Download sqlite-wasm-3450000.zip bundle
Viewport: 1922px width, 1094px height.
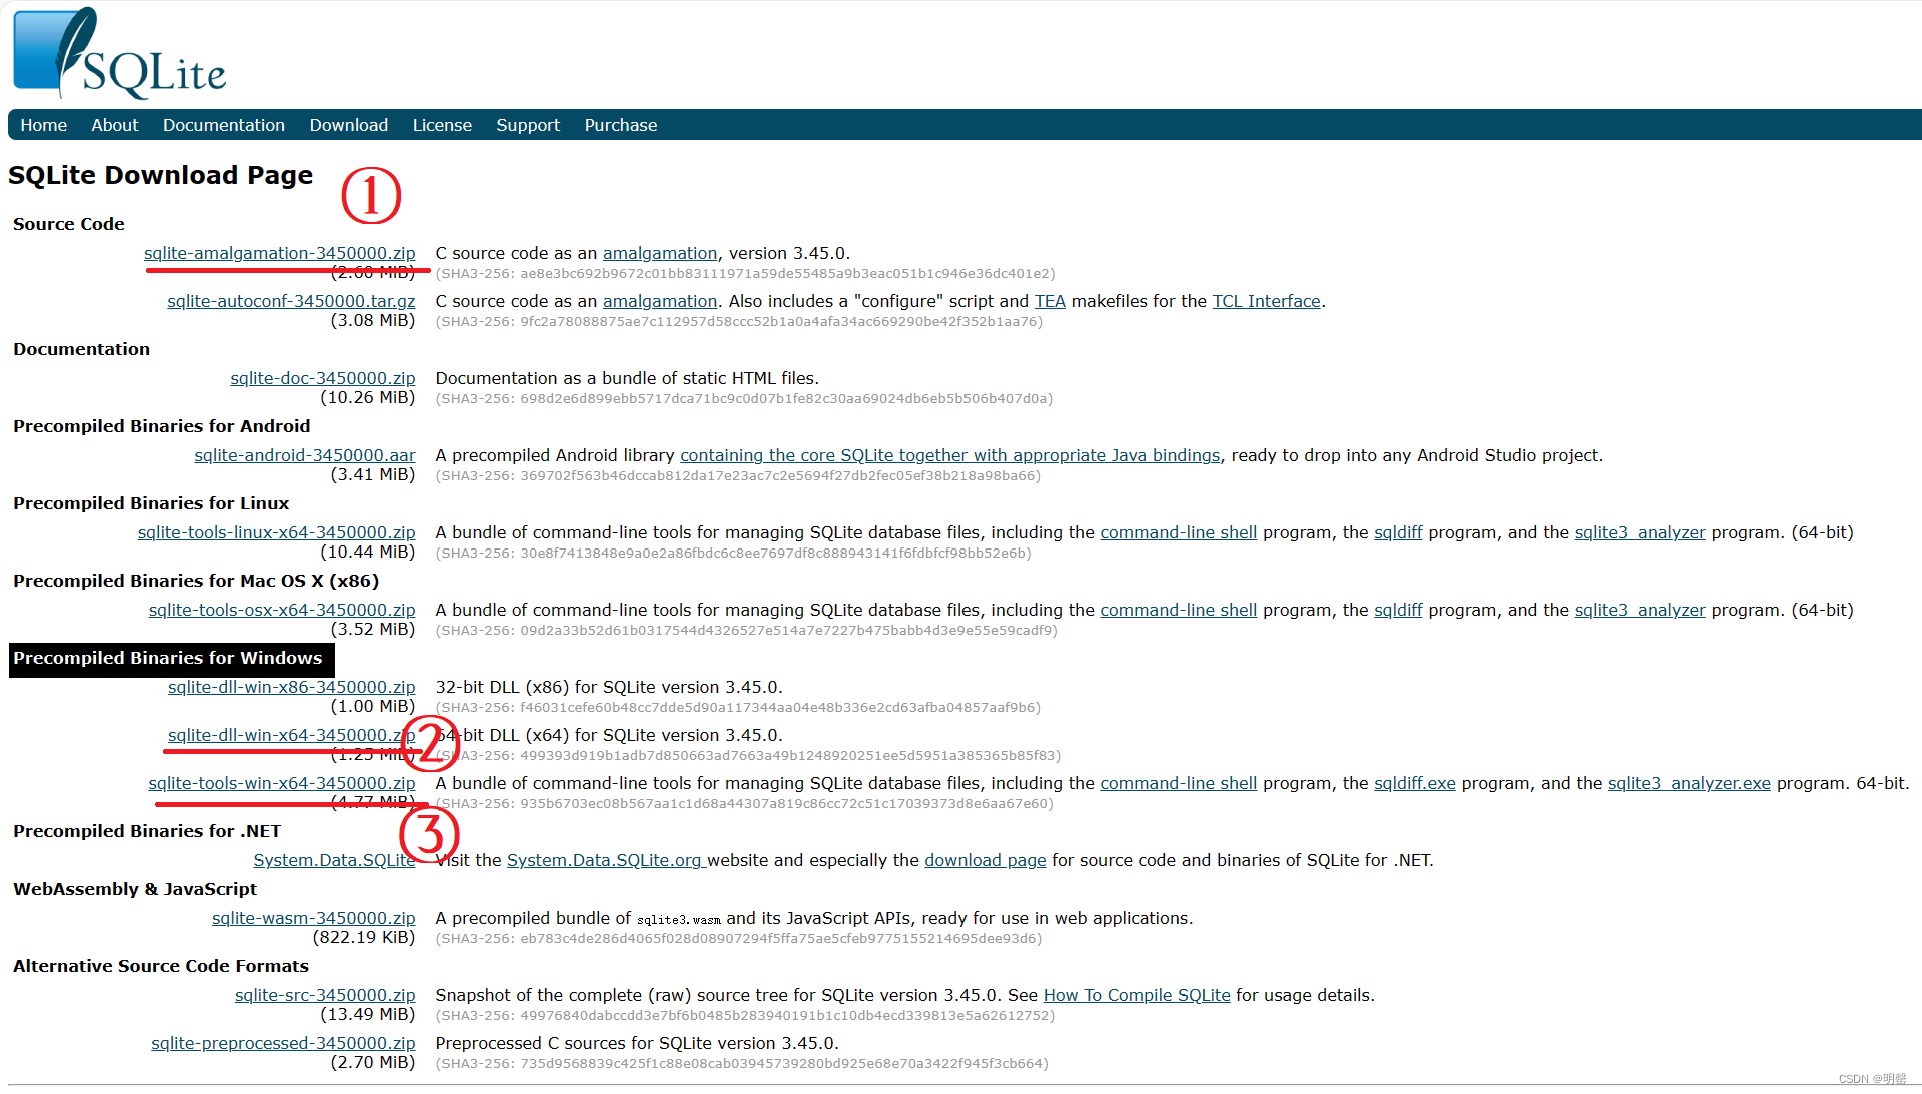coord(313,918)
